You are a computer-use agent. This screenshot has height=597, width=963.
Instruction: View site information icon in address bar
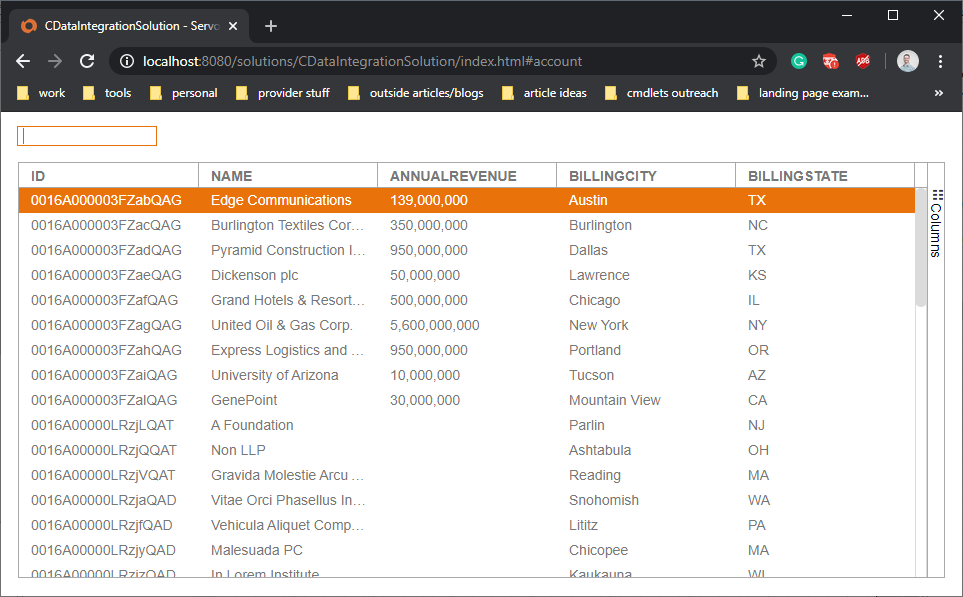[127, 61]
